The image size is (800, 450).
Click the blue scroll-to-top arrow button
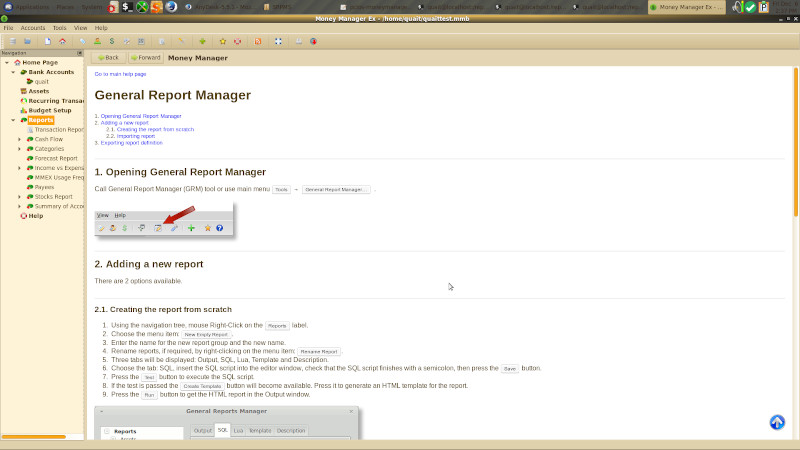(777, 422)
